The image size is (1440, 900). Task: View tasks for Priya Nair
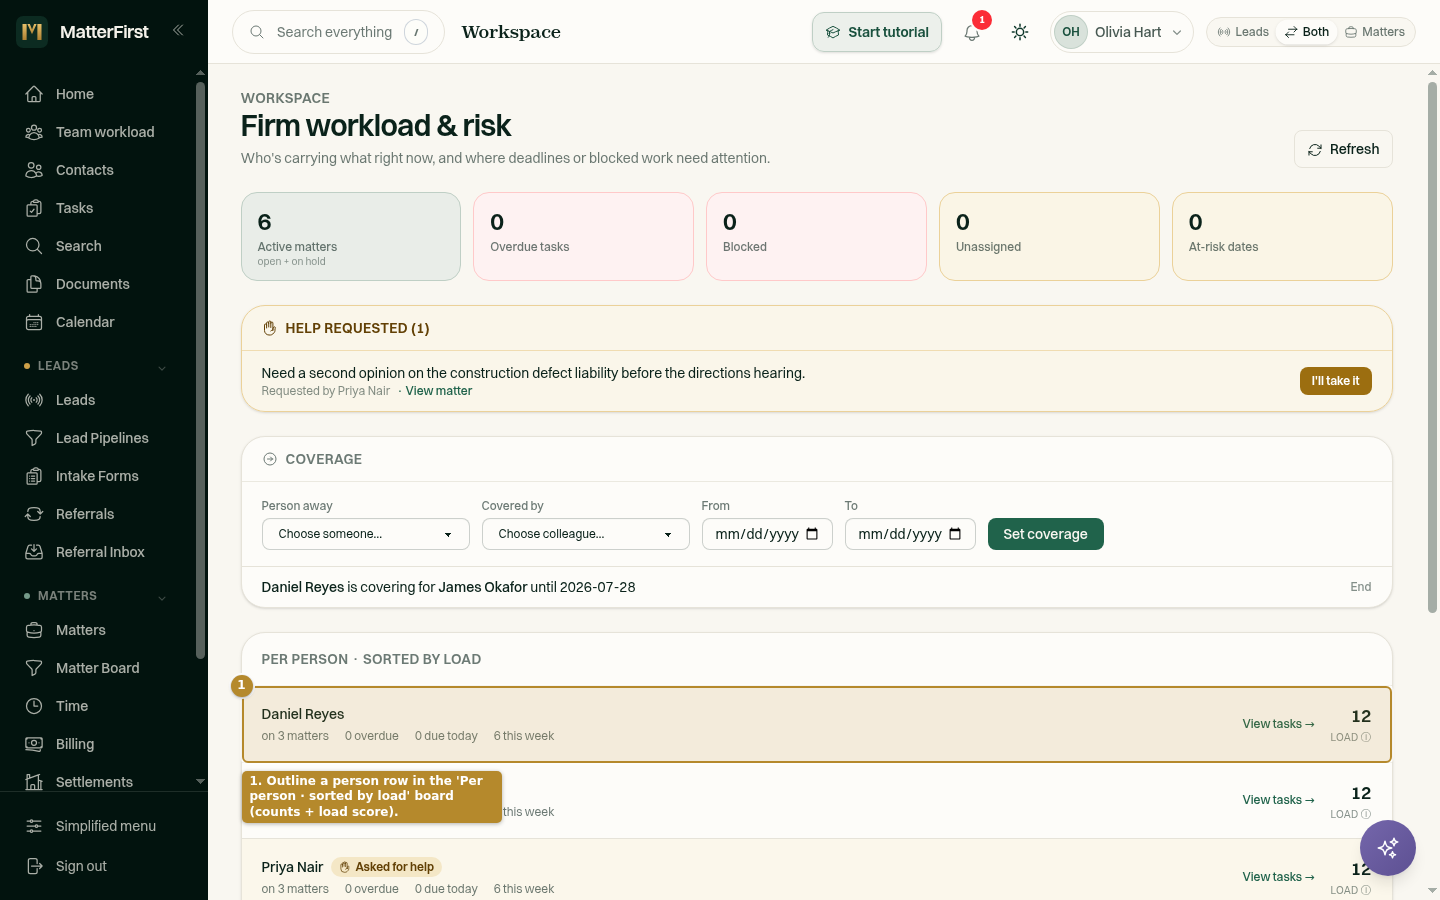pos(1278,877)
